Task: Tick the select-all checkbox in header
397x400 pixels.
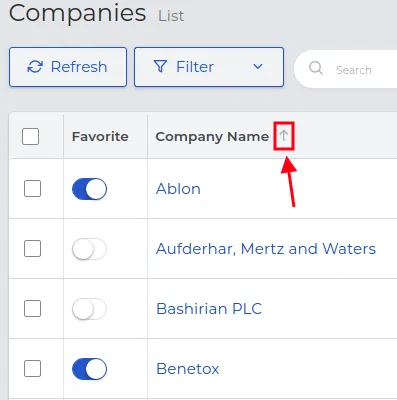Action: [x=30, y=136]
